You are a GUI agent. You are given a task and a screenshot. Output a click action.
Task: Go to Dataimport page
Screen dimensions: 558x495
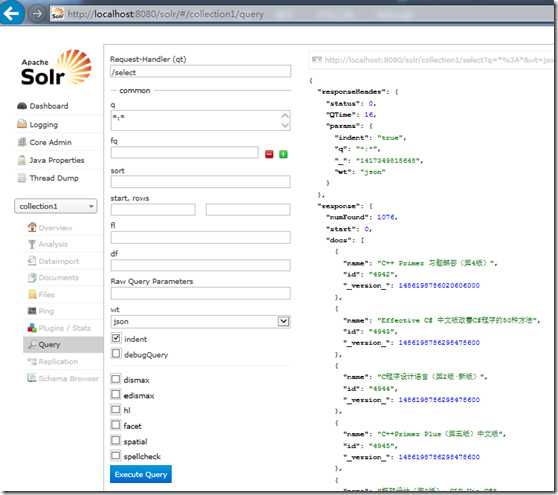(x=59, y=261)
